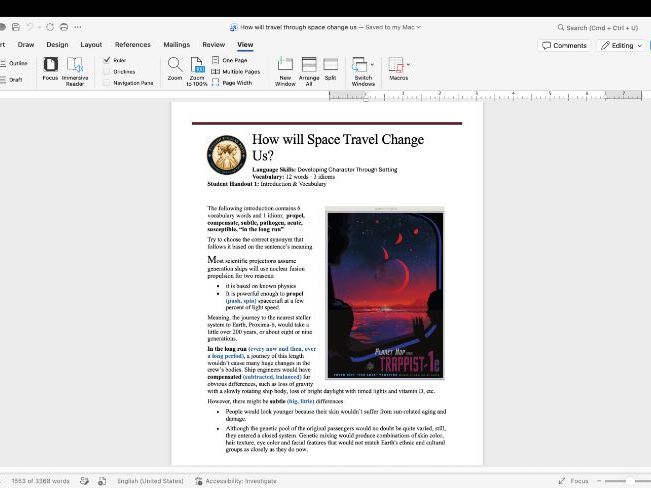Open the Comments pane
651x488 pixels.
coord(564,45)
